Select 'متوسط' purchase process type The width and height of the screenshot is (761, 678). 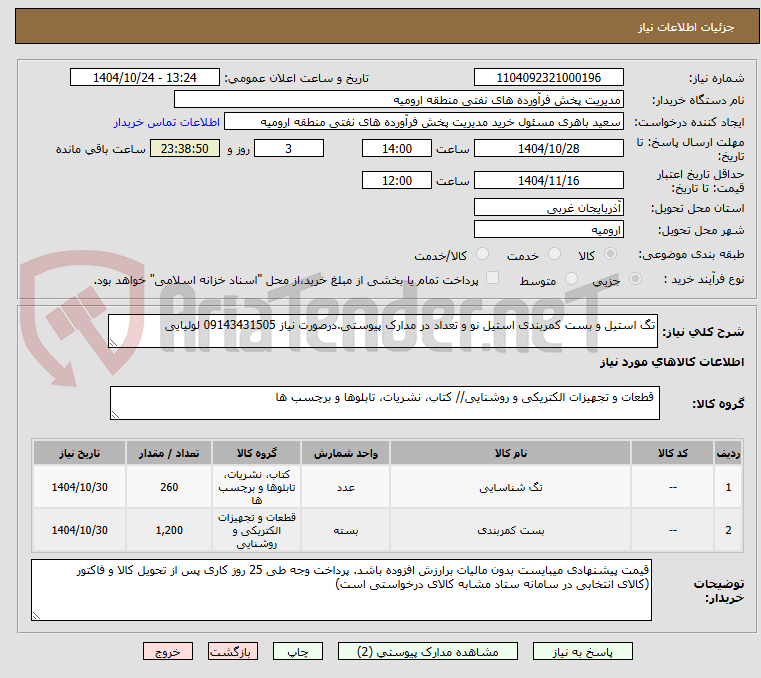click(x=573, y=280)
